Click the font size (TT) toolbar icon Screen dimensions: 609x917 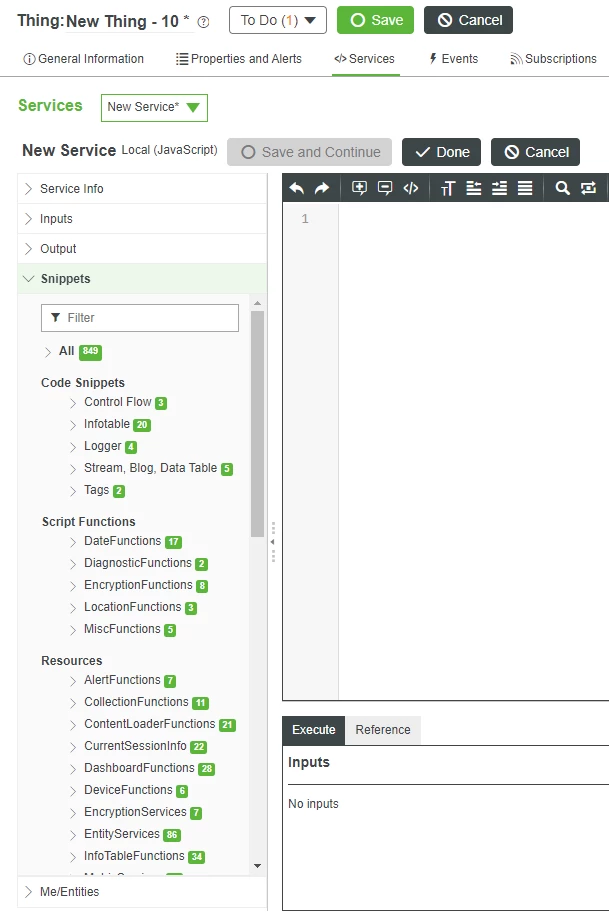point(448,188)
